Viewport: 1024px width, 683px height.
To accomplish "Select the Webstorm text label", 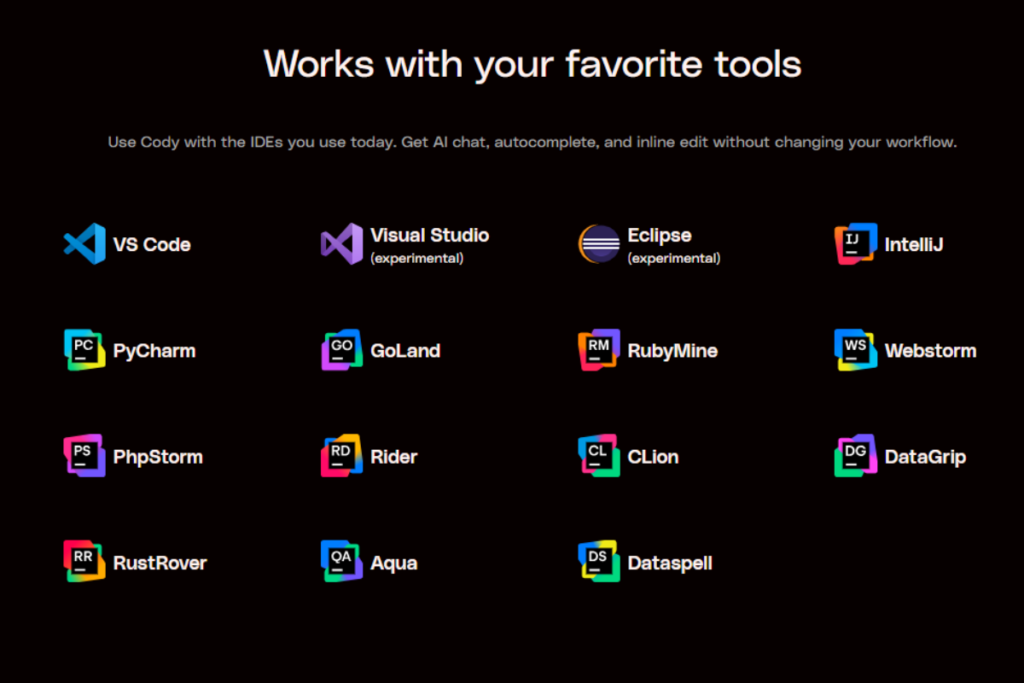I will pyautogui.click(x=931, y=351).
